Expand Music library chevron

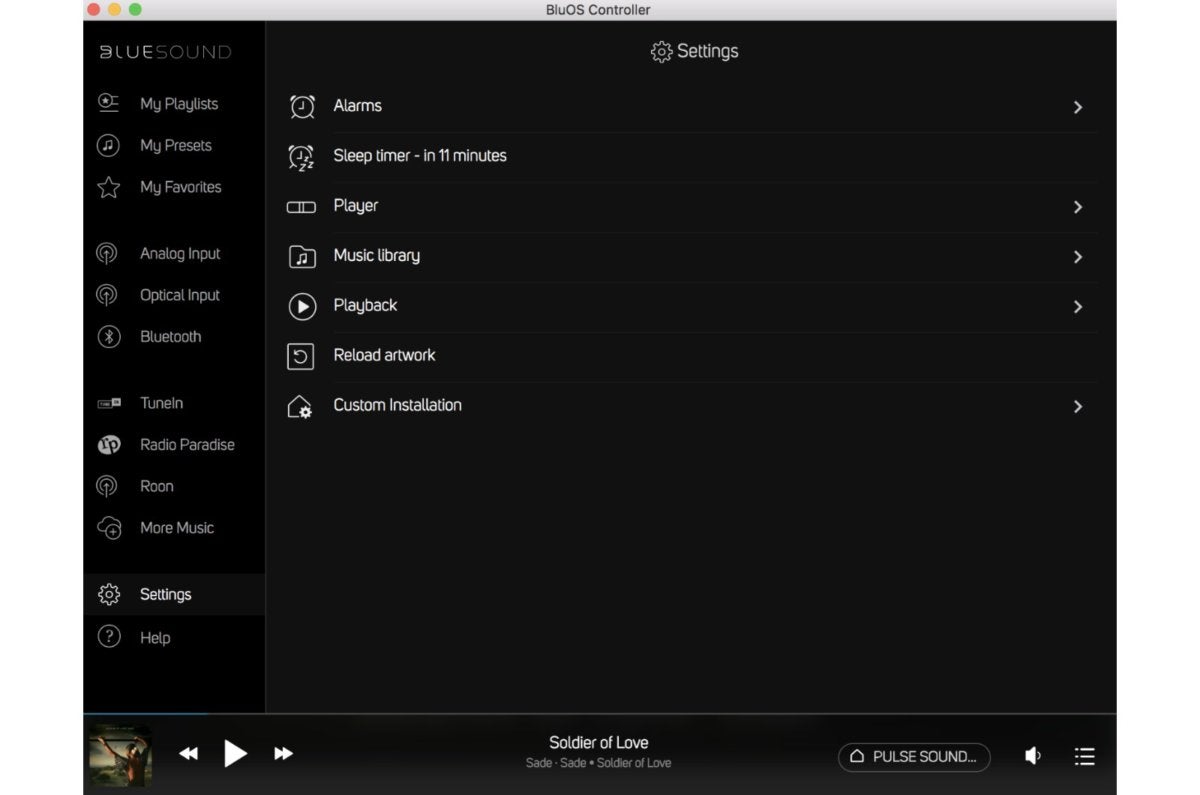pos(1078,257)
